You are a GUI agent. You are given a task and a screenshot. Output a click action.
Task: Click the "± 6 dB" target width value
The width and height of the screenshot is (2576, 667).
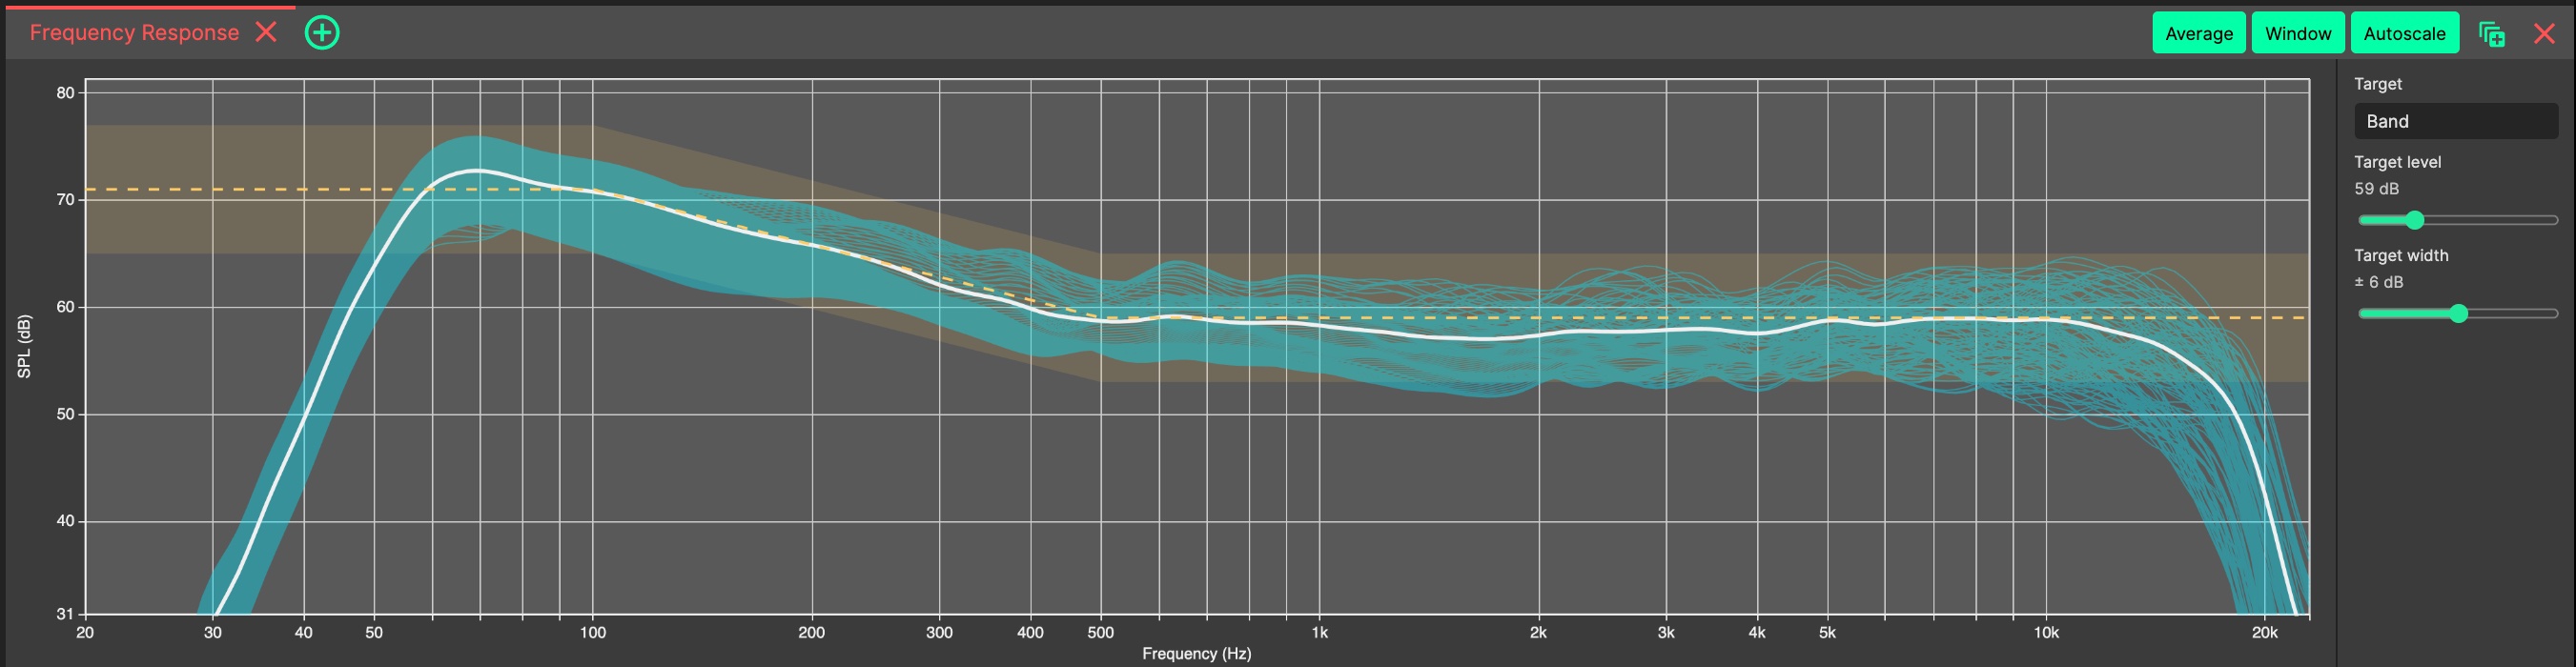tap(2378, 282)
